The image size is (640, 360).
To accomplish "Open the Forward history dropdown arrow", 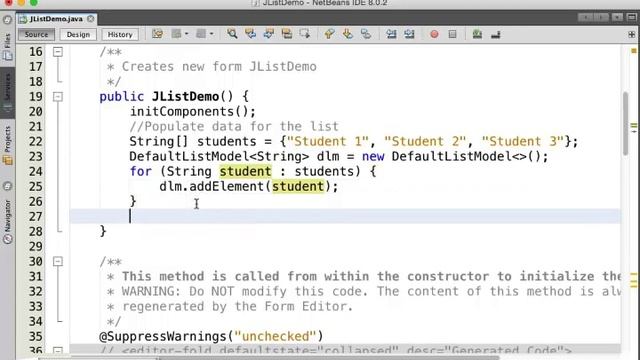I will pyautogui.click(x=211, y=34).
